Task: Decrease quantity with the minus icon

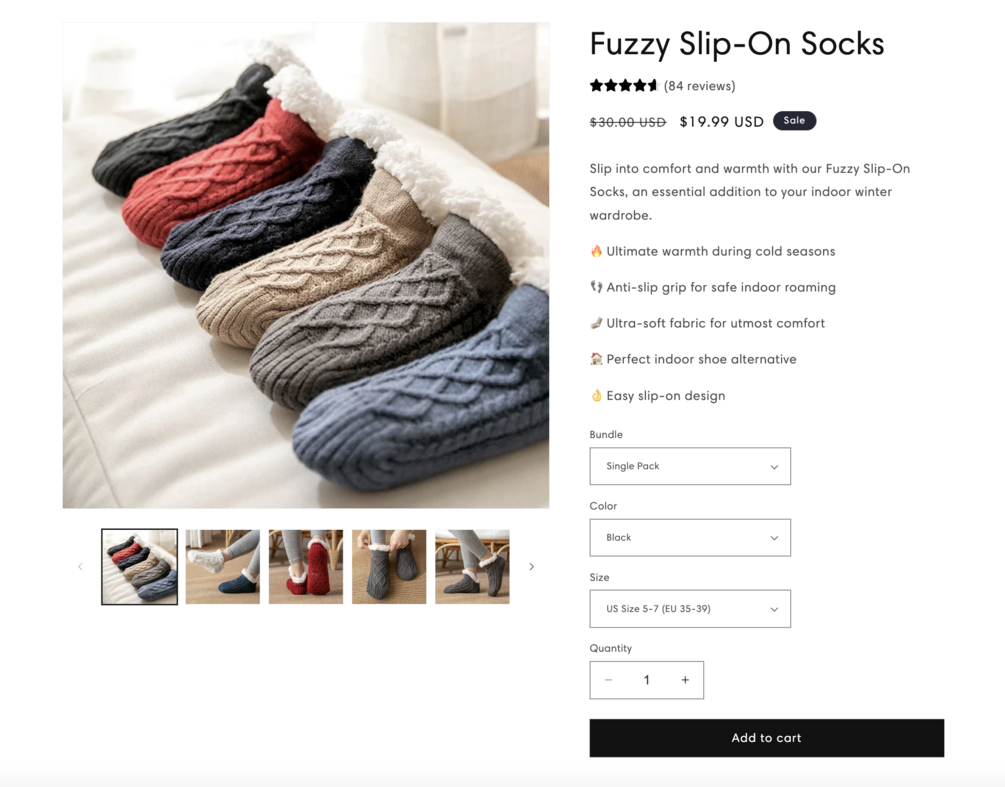Action: 608,680
